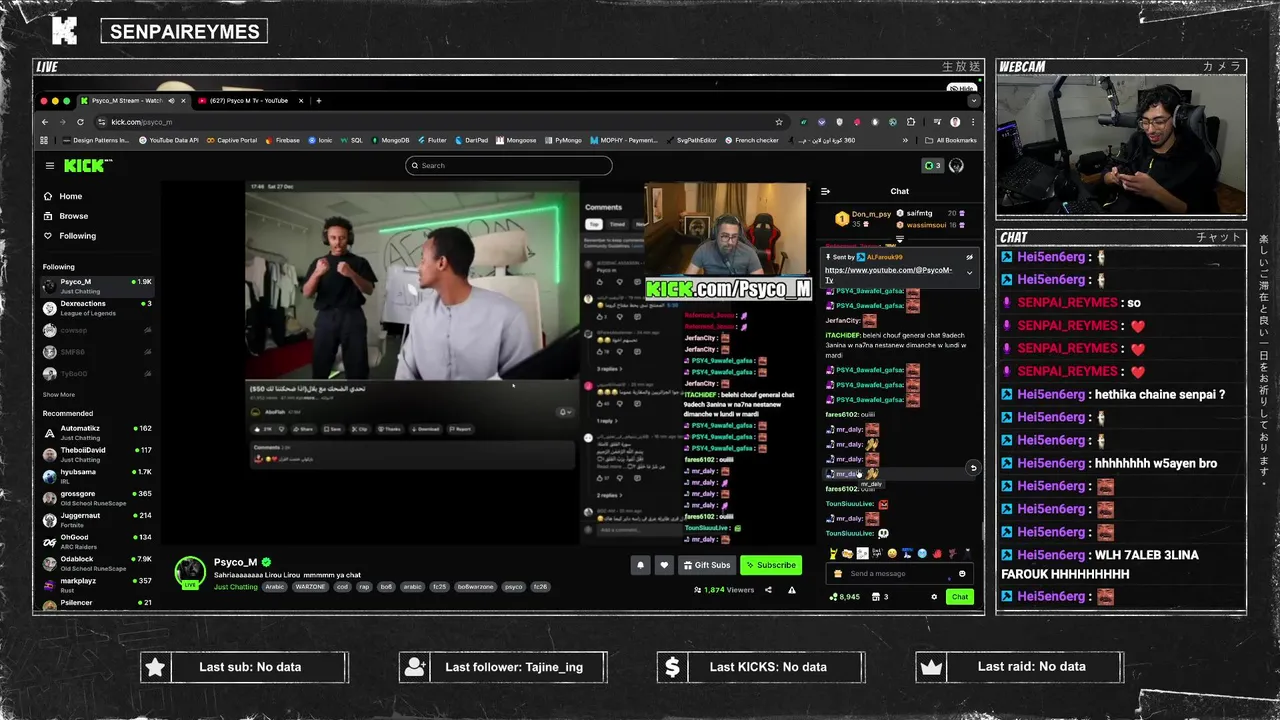Open the Kick hamburger menu
The height and width of the screenshot is (720, 1280).
click(49, 165)
